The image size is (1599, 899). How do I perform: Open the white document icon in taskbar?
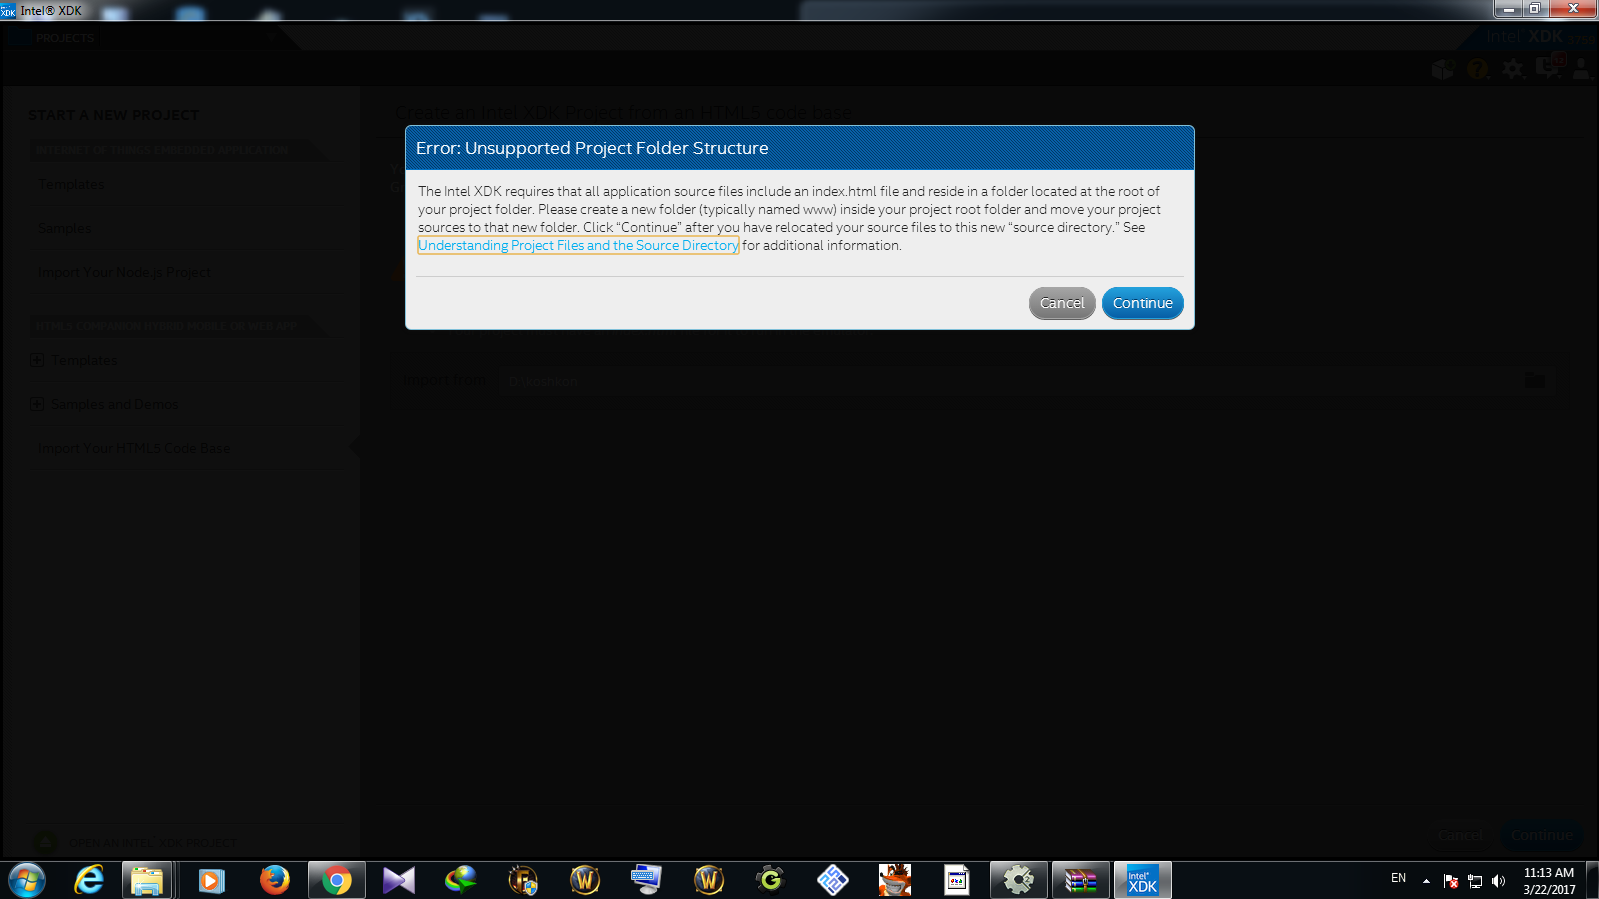point(957,880)
